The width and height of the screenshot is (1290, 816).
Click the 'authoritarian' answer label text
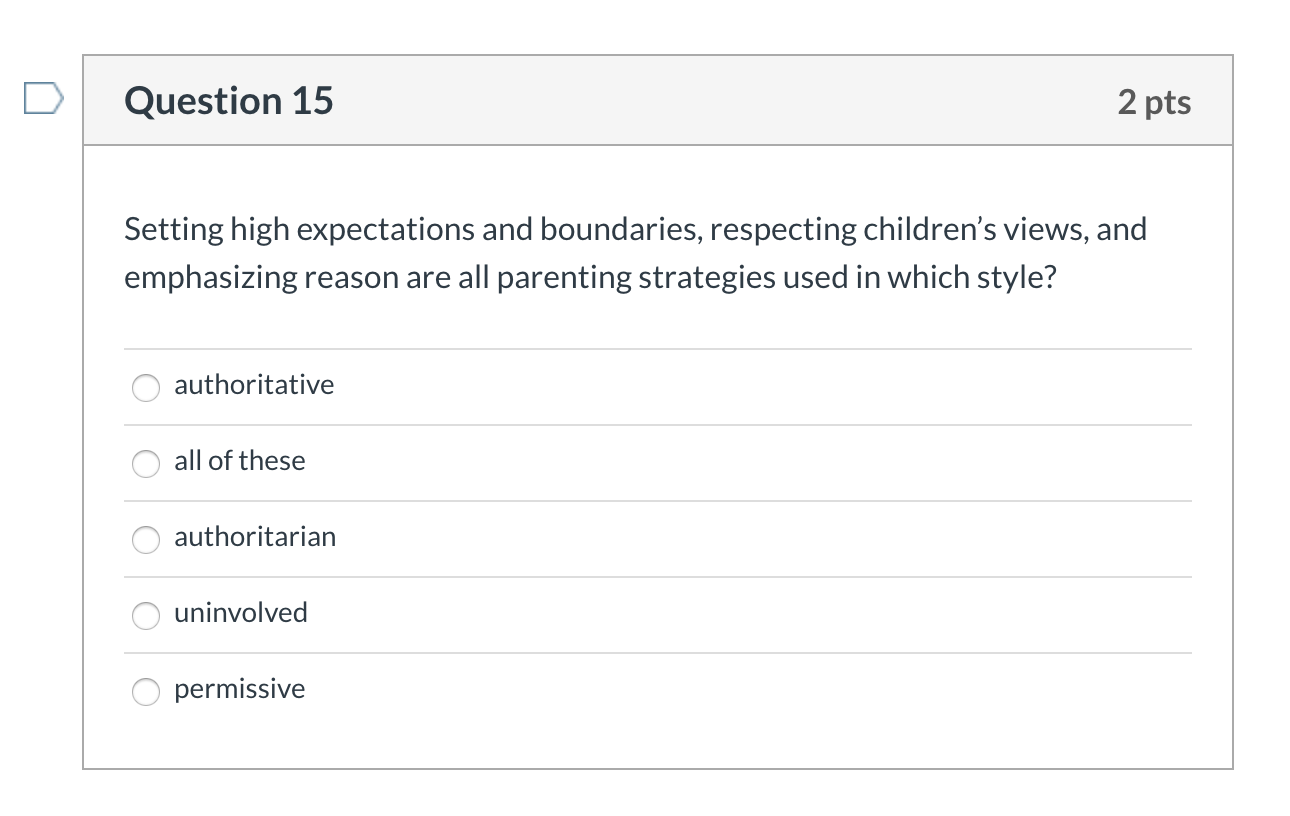(255, 537)
